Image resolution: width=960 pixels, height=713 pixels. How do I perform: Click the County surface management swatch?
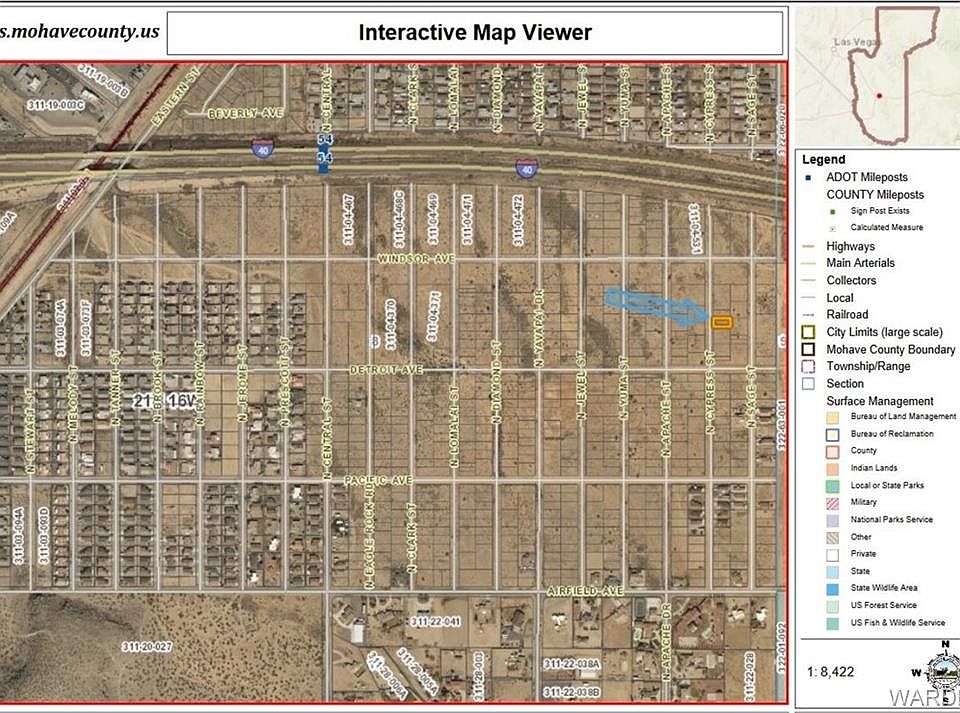tap(832, 452)
